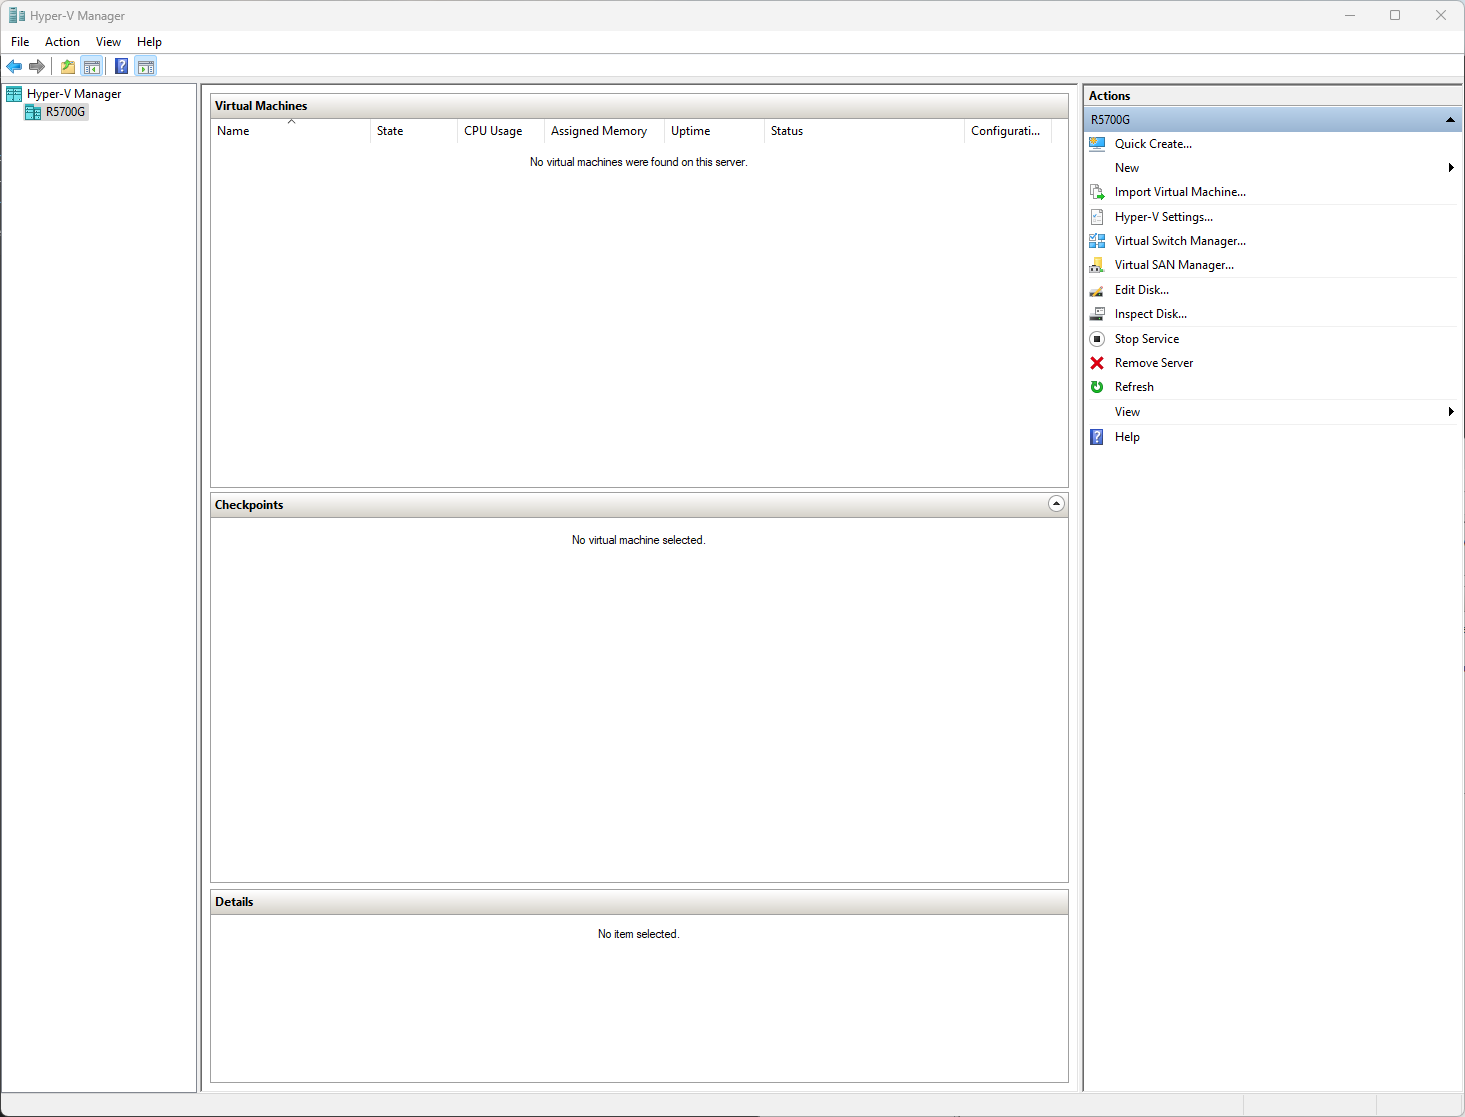Open the File menu
Screen dimensions: 1465x1117
[20, 42]
